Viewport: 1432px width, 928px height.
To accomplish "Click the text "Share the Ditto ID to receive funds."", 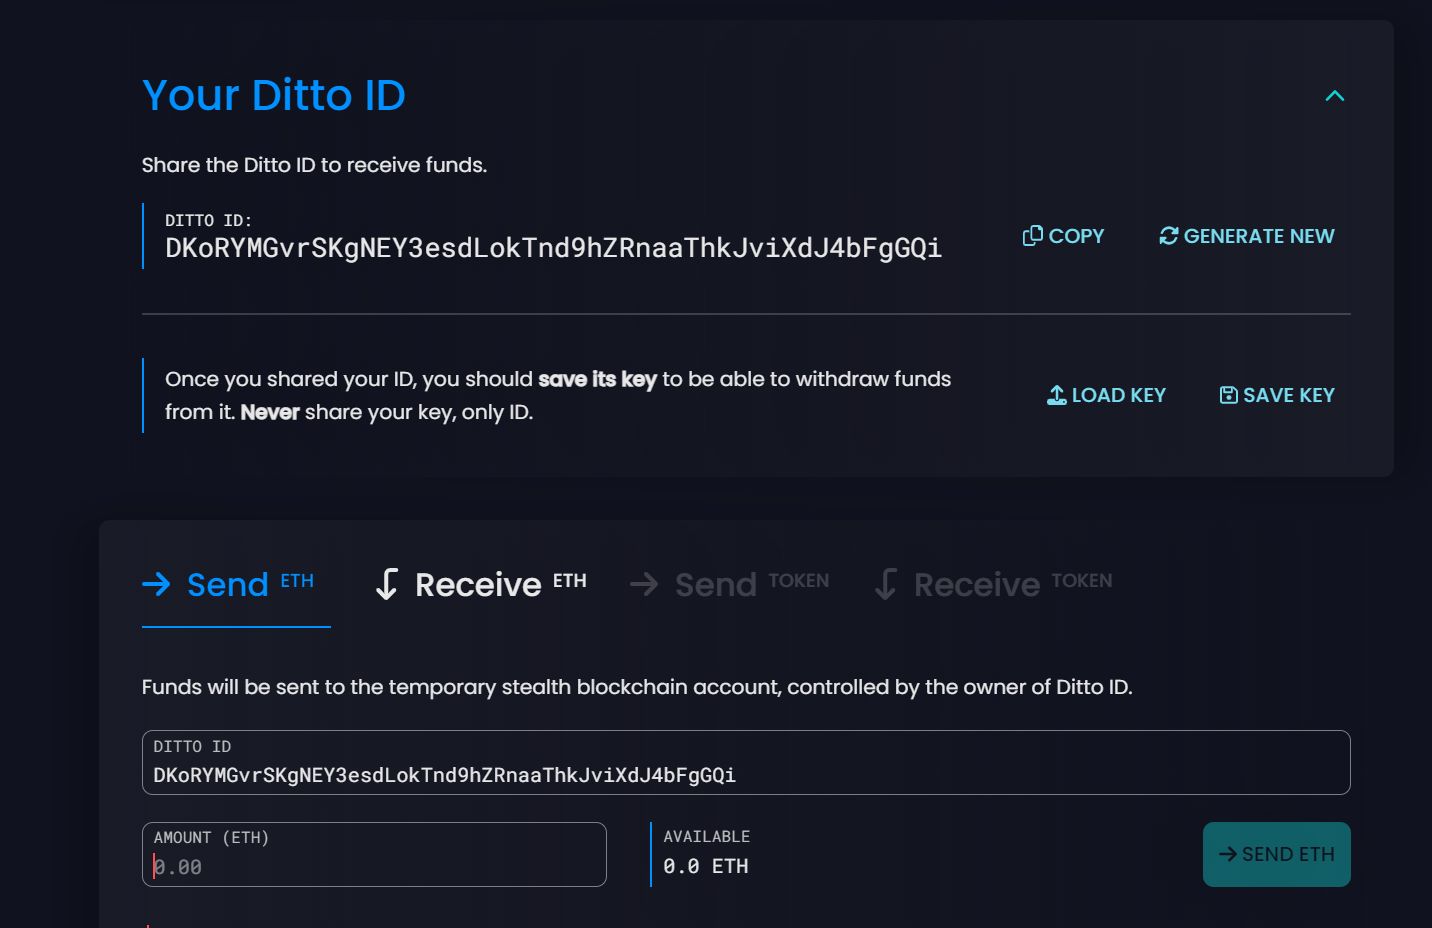I will [314, 165].
